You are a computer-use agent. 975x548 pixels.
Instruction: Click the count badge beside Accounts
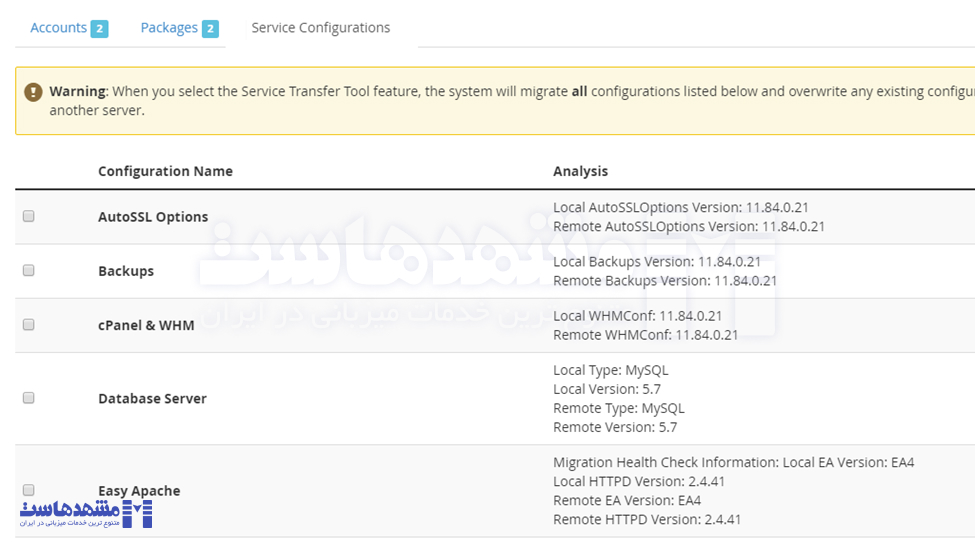99,29
